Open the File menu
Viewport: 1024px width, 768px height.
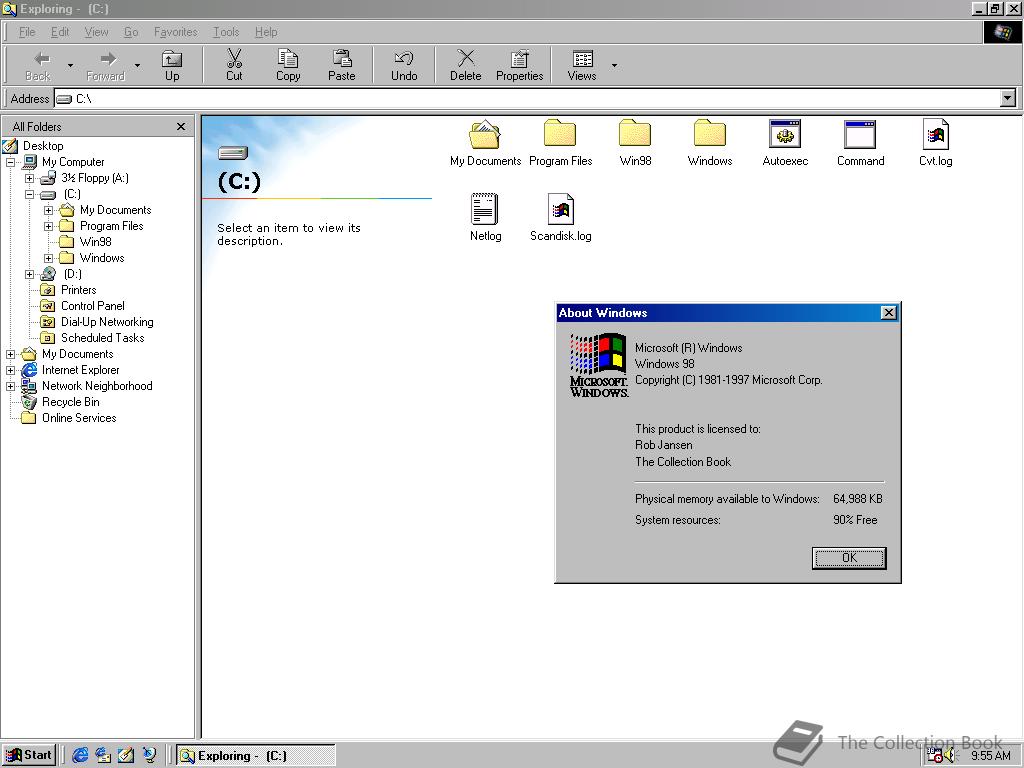tap(27, 32)
